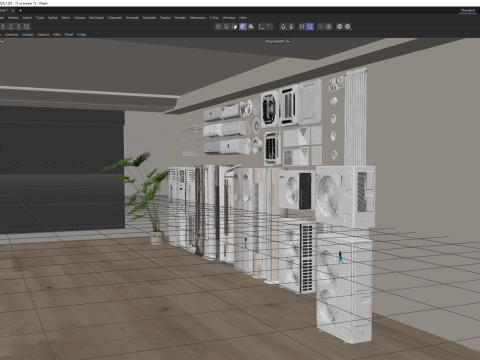Open the viewport Filter menu
The image size is (480, 360).
tap(57, 35)
